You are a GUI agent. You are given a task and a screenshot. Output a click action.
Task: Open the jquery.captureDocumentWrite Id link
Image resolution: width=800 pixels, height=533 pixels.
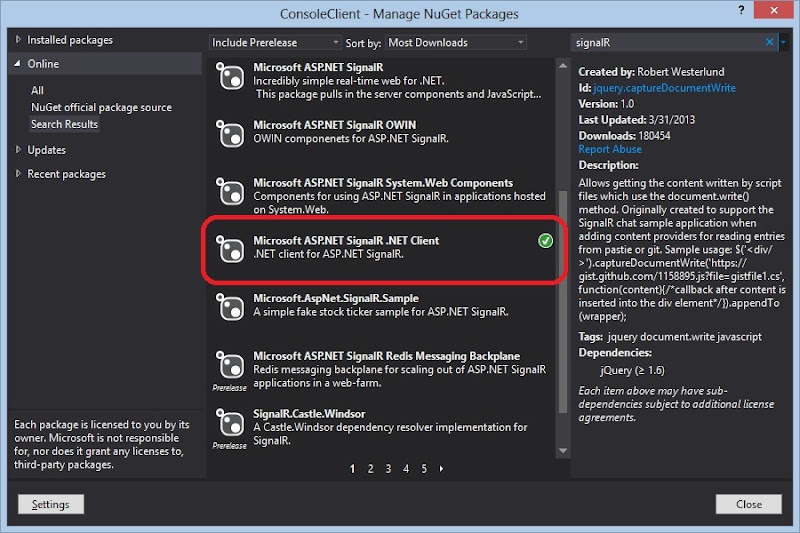click(664, 88)
